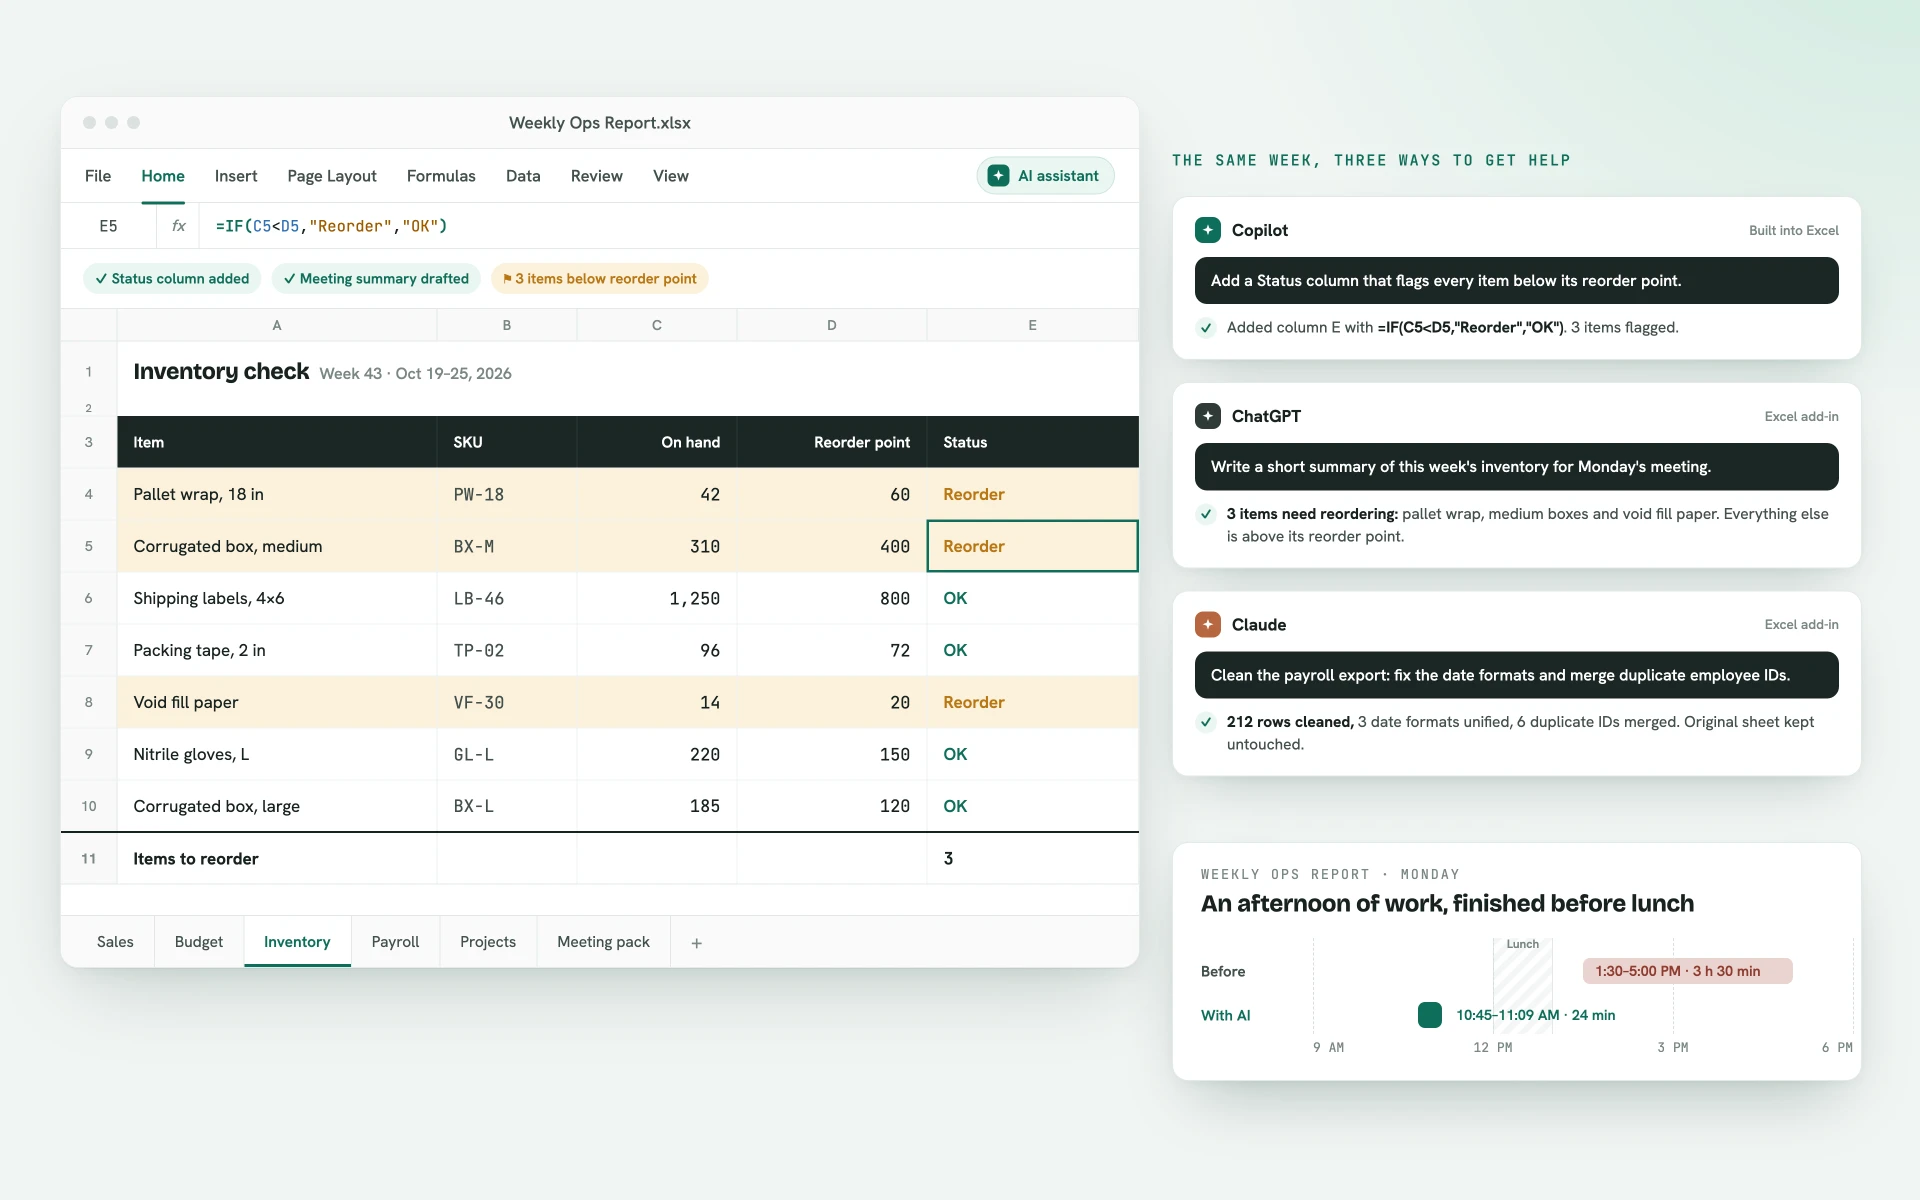Screen dimensions: 1920x1200
Task: Click the red Before 1:30–5:00 PM bar
Action: (x=1687, y=971)
